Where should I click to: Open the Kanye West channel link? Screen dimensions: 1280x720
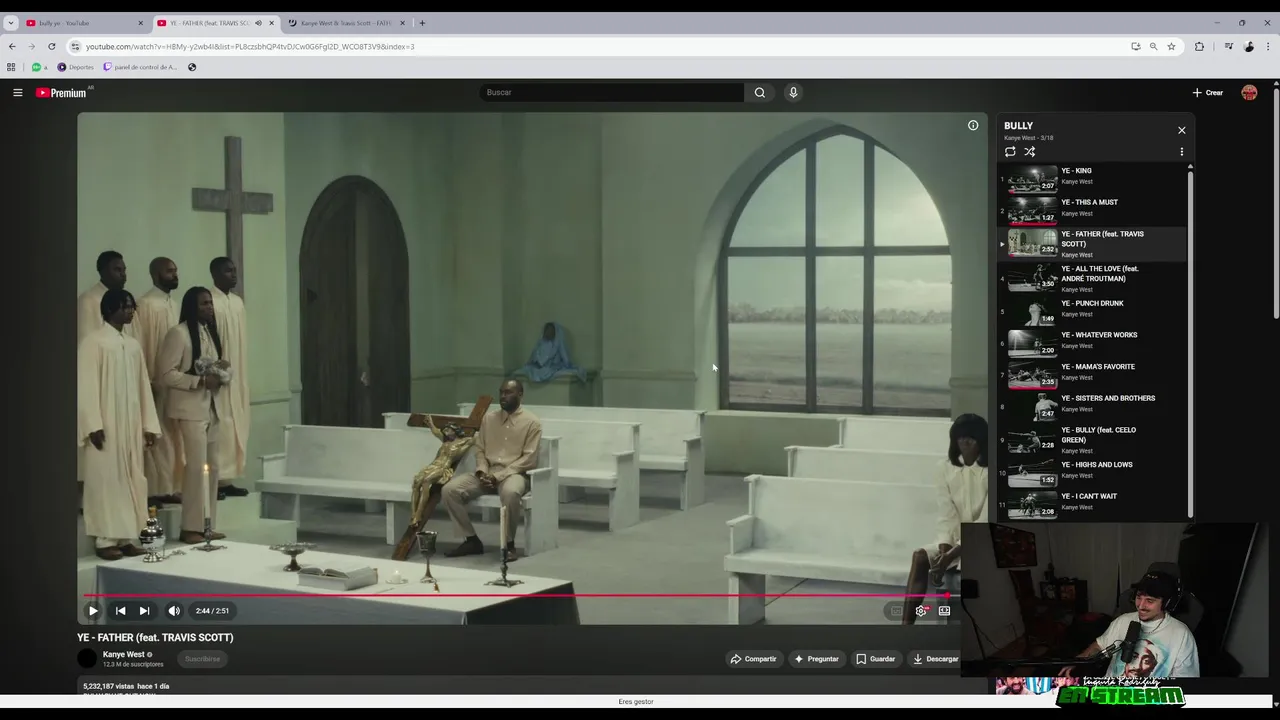(x=124, y=655)
